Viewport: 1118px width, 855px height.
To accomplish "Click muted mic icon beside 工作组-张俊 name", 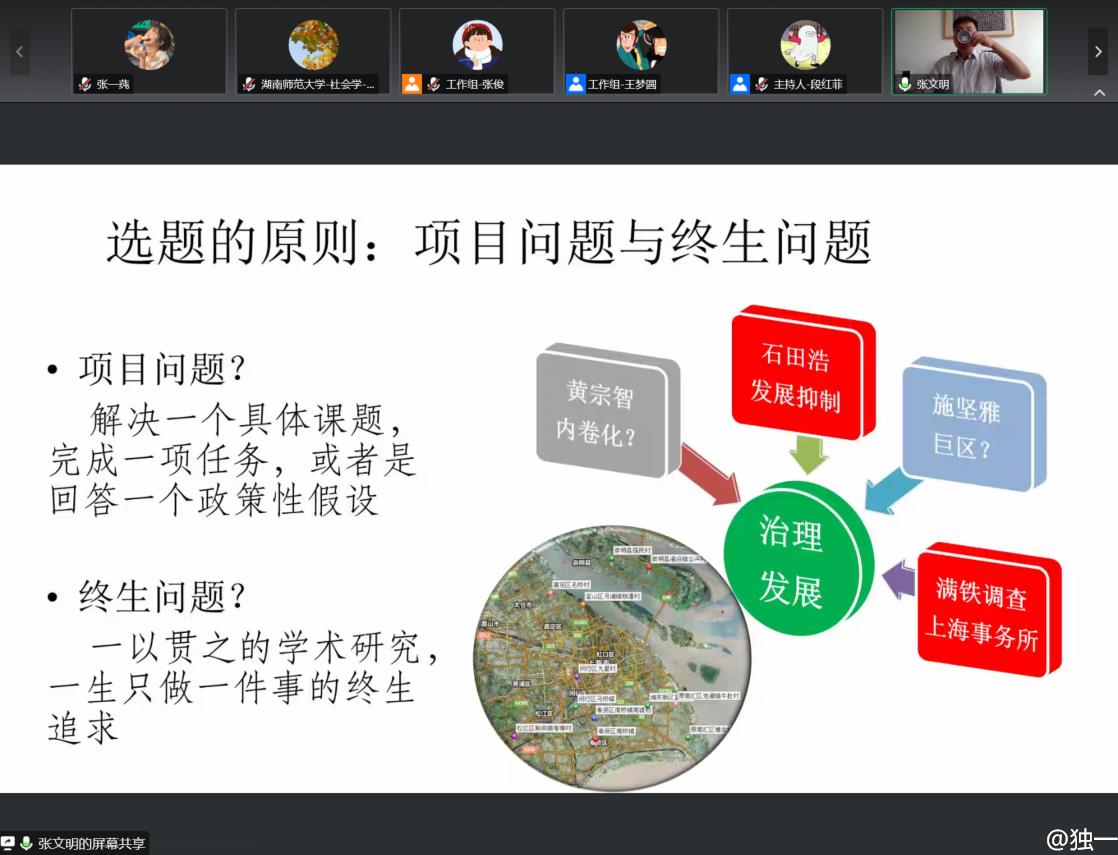I will pyautogui.click(x=434, y=85).
